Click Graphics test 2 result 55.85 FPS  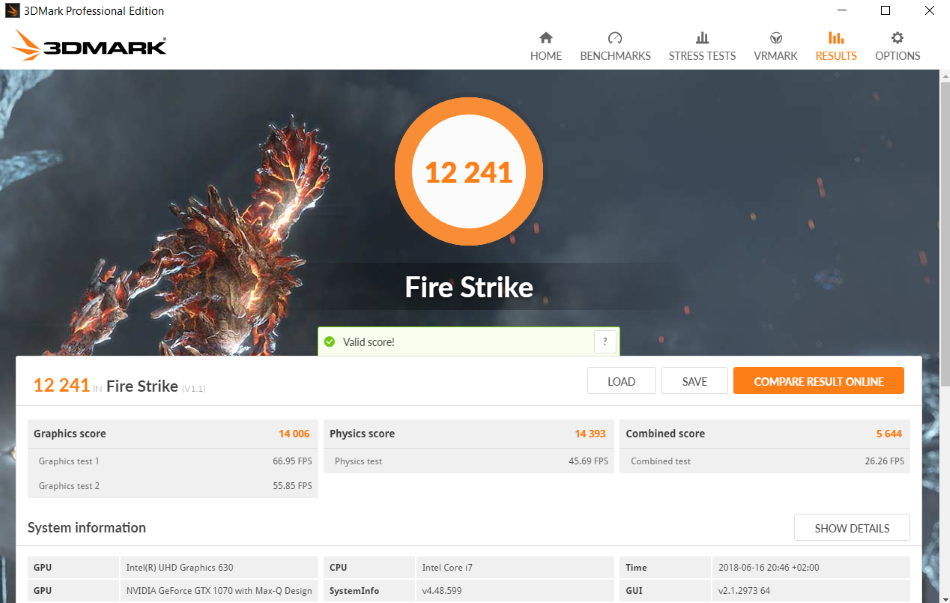point(292,485)
